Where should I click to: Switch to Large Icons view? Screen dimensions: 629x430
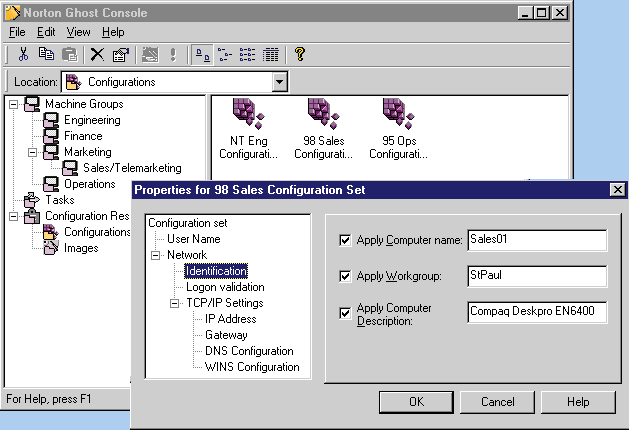200,55
